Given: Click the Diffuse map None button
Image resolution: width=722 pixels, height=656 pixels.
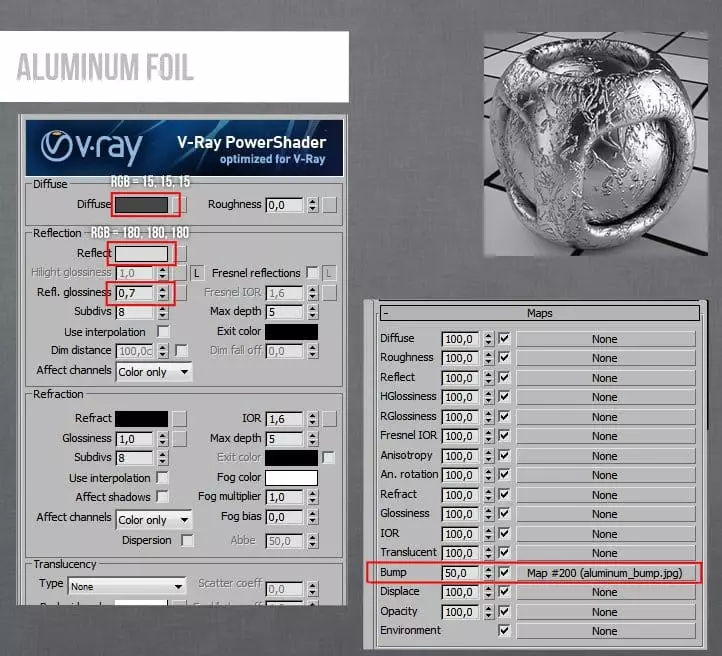Looking at the screenshot, I should (x=605, y=339).
